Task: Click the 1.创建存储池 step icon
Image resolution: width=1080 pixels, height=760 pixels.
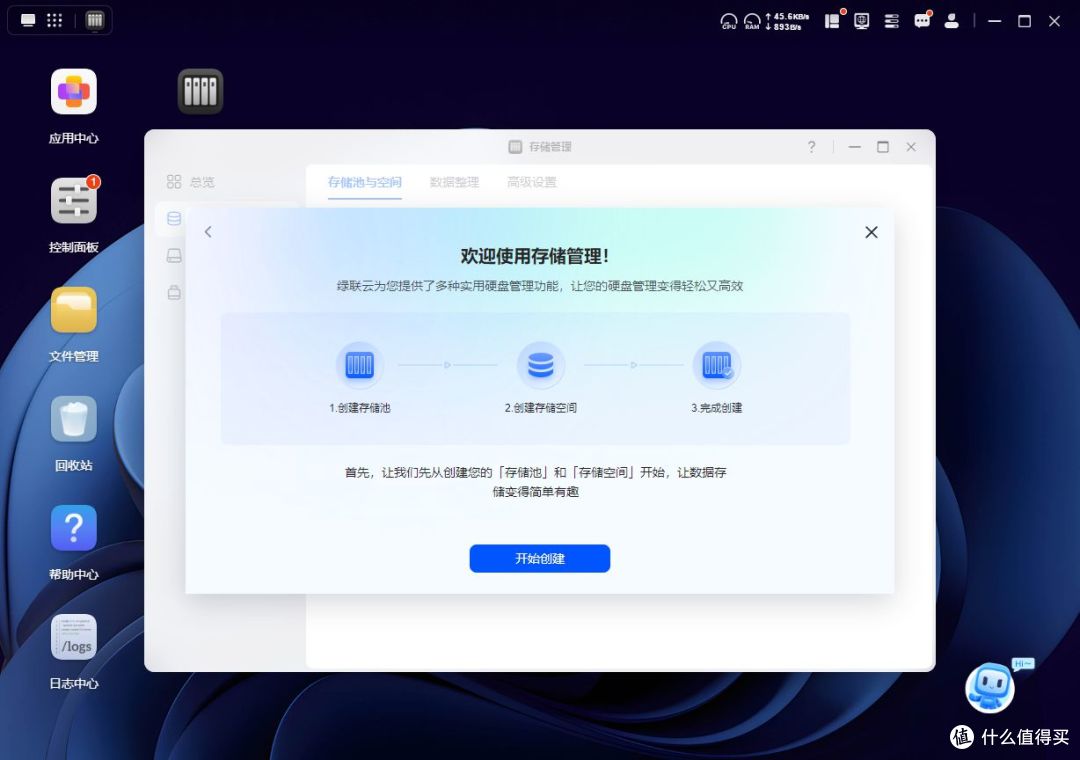Action: pyautogui.click(x=360, y=364)
